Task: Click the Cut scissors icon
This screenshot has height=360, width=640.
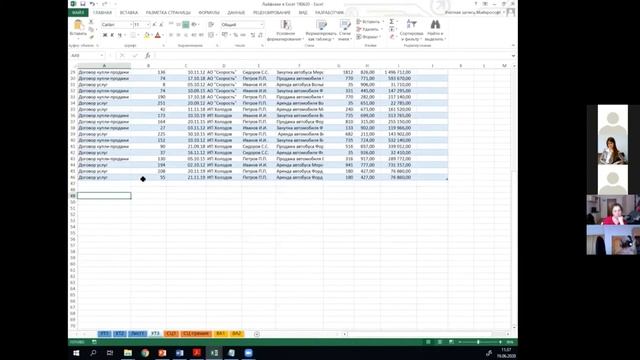Action: tap(91, 22)
